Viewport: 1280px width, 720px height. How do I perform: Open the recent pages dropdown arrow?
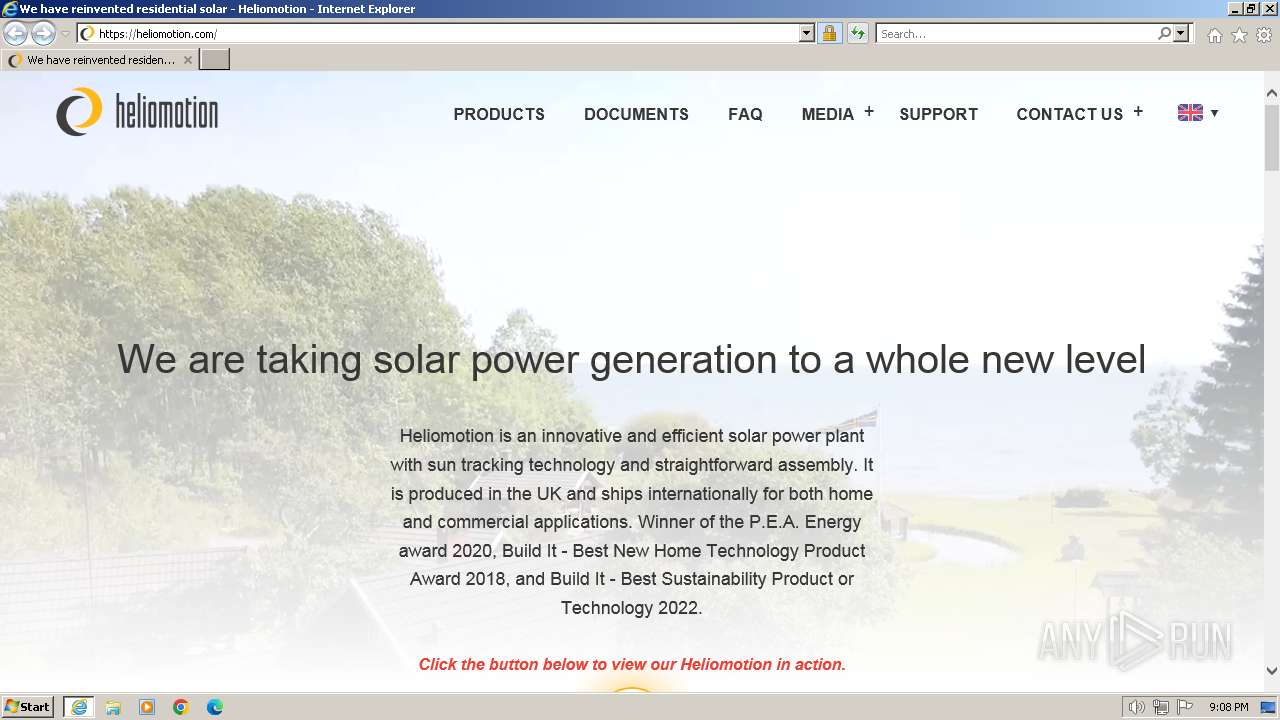(65, 33)
